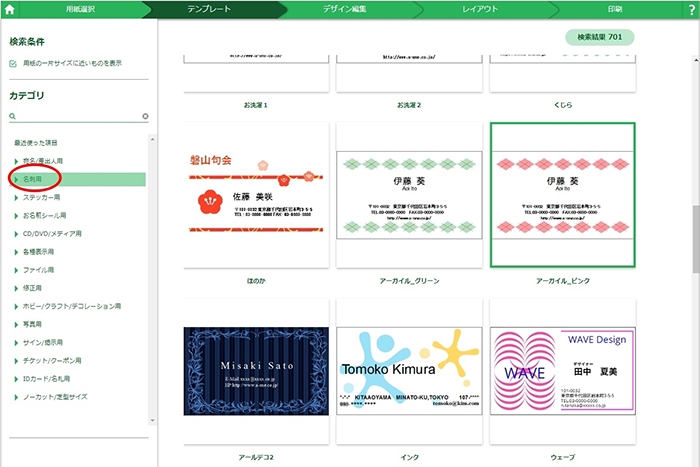This screenshot has height=467, width=700.
Task: Select the ウェーブ template thumbnail
Action: click(562, 371)
